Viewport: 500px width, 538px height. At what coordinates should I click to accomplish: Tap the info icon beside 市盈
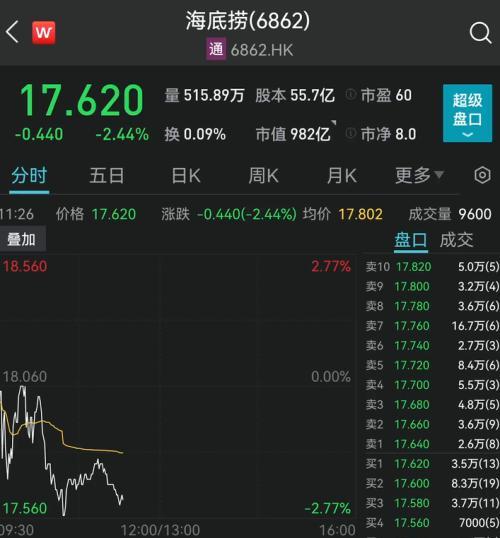coord(350,94)
